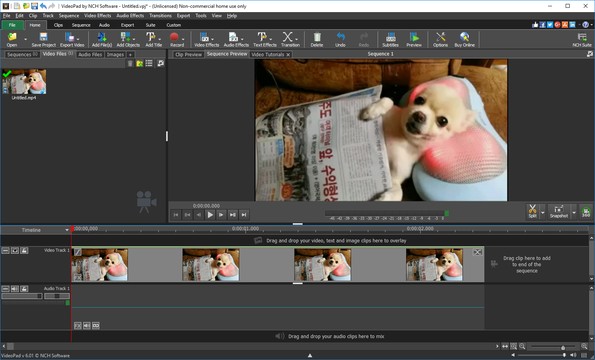The width and height of the screenshot is (595, 360).
Task: Start recording with the Record icon
Action: (x=175, y=39)
